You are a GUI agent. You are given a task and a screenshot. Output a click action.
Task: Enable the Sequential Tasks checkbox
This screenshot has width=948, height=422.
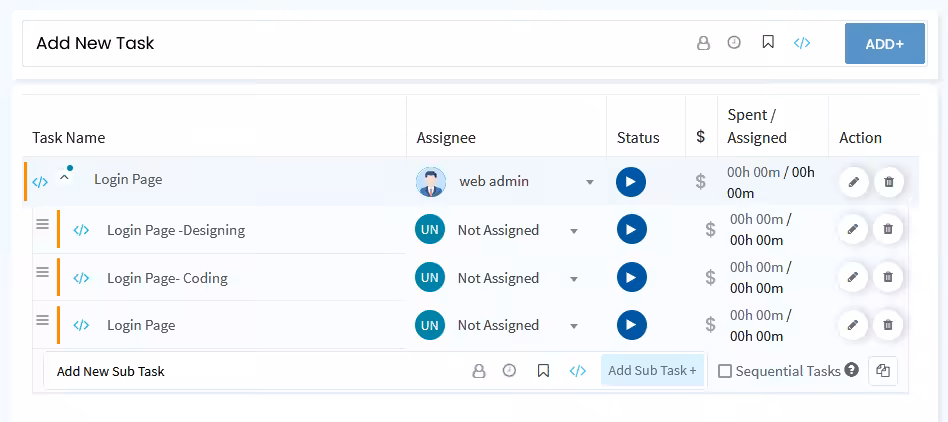[725, 371]
